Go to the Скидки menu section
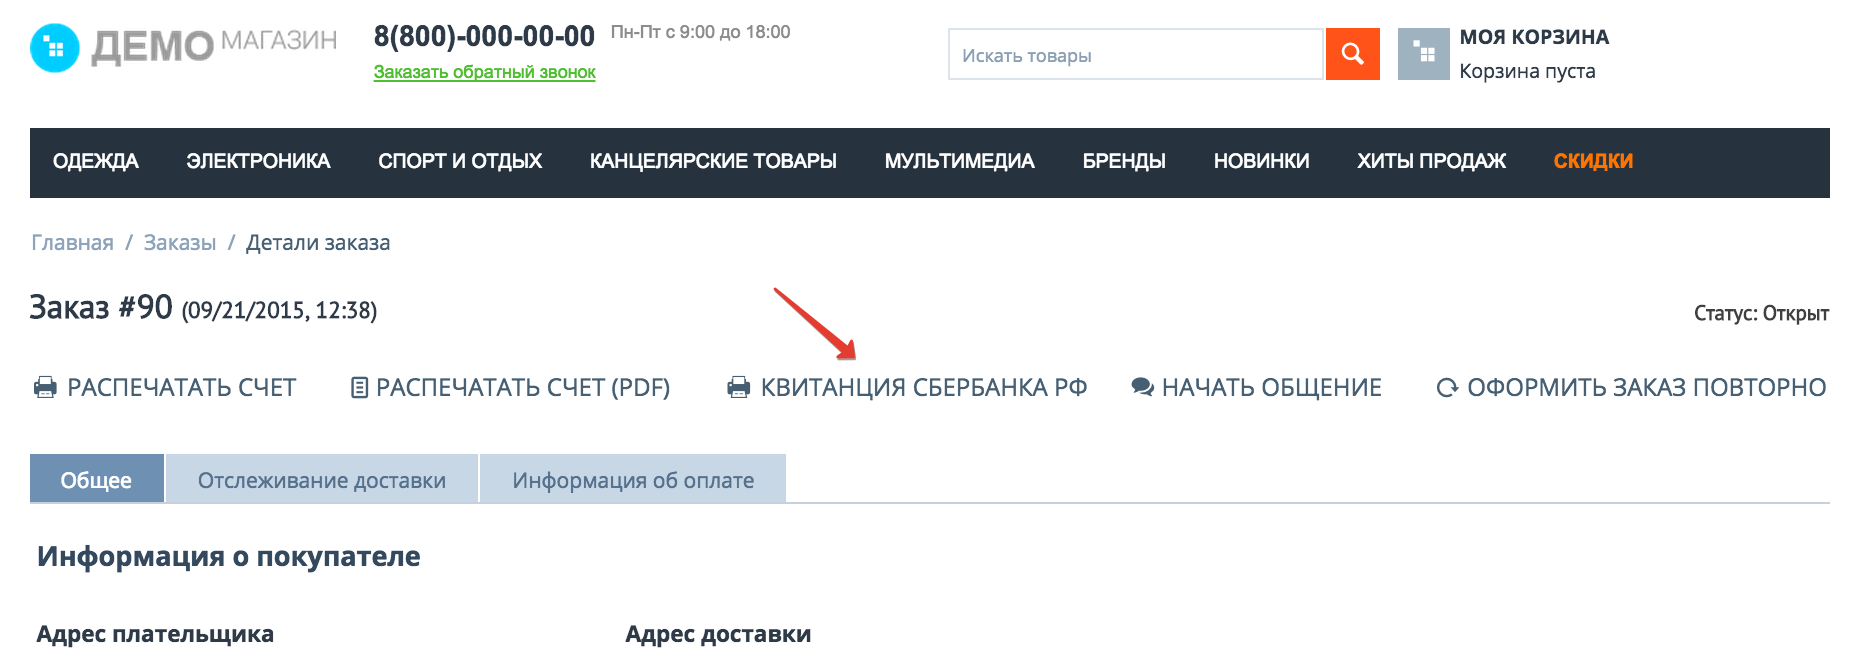Screen dimensions: 1868x672 click(1592, 162)
